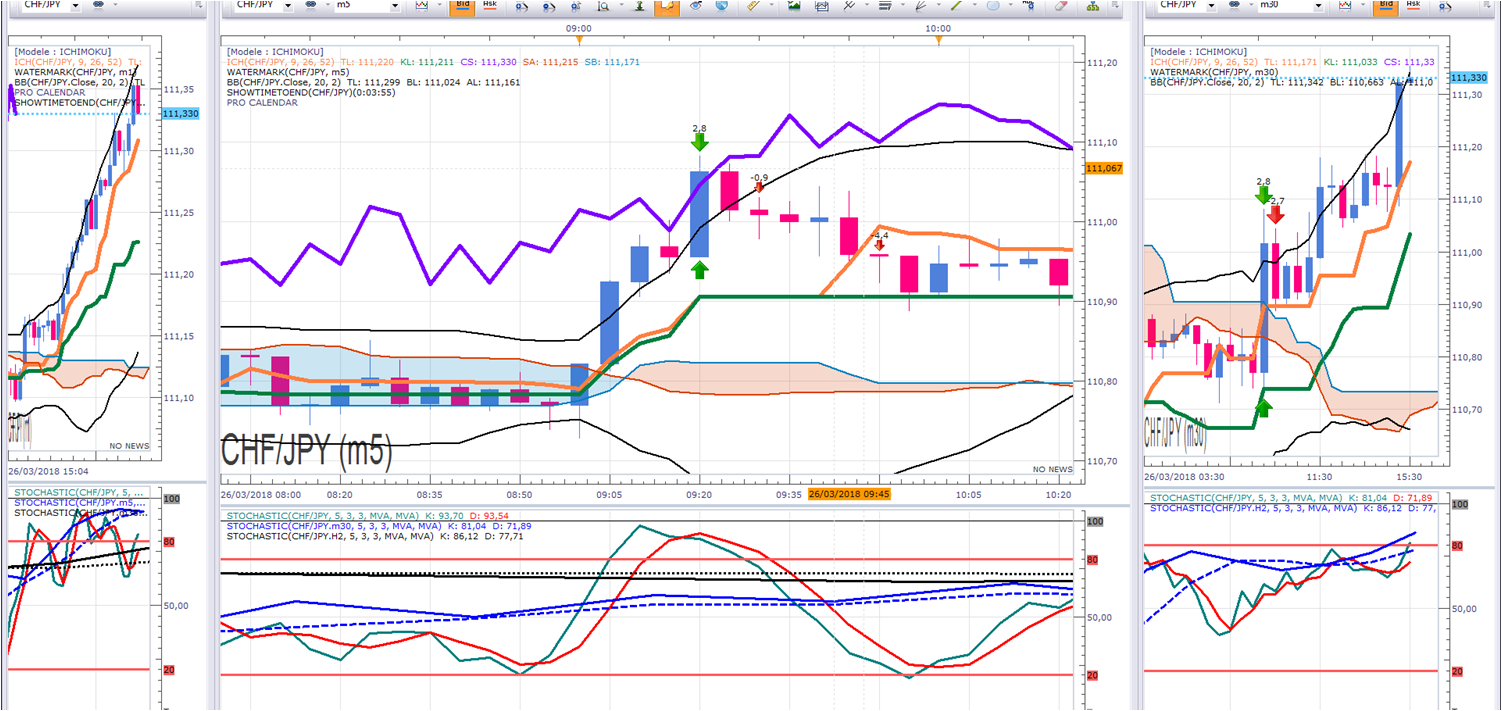Toggle the Bid button on the m30 chart
This screenshot has width=1502, height=711.
(1386, 6)
